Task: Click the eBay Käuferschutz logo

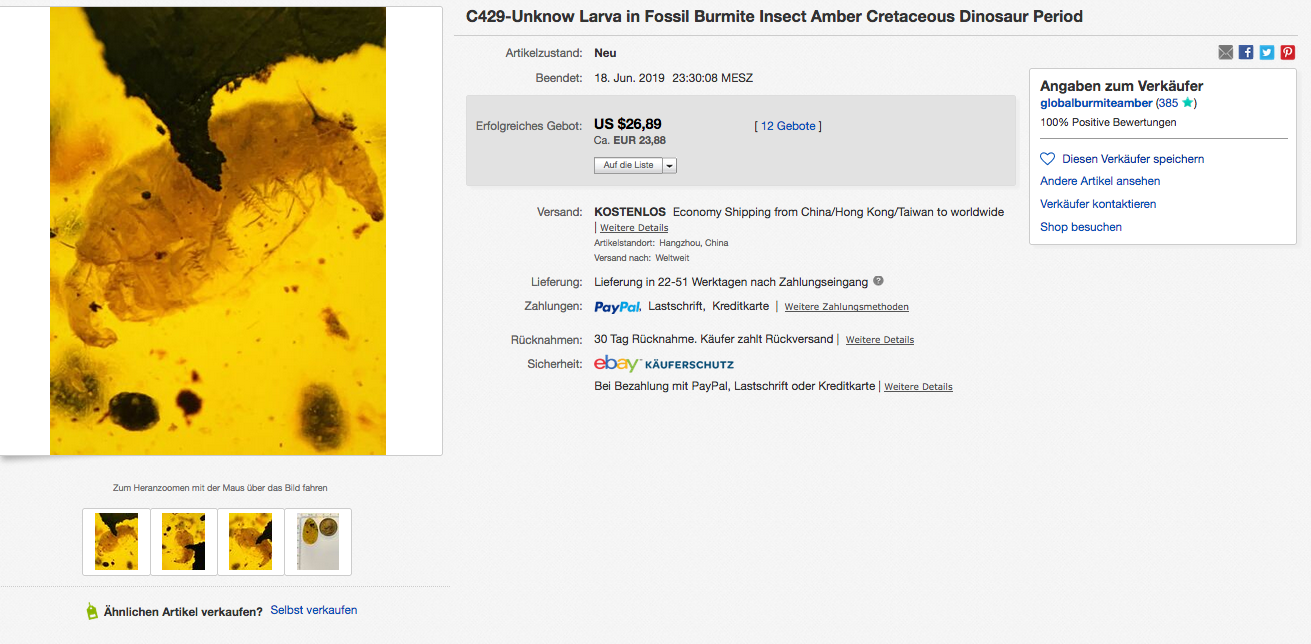Action: point(664,364)
